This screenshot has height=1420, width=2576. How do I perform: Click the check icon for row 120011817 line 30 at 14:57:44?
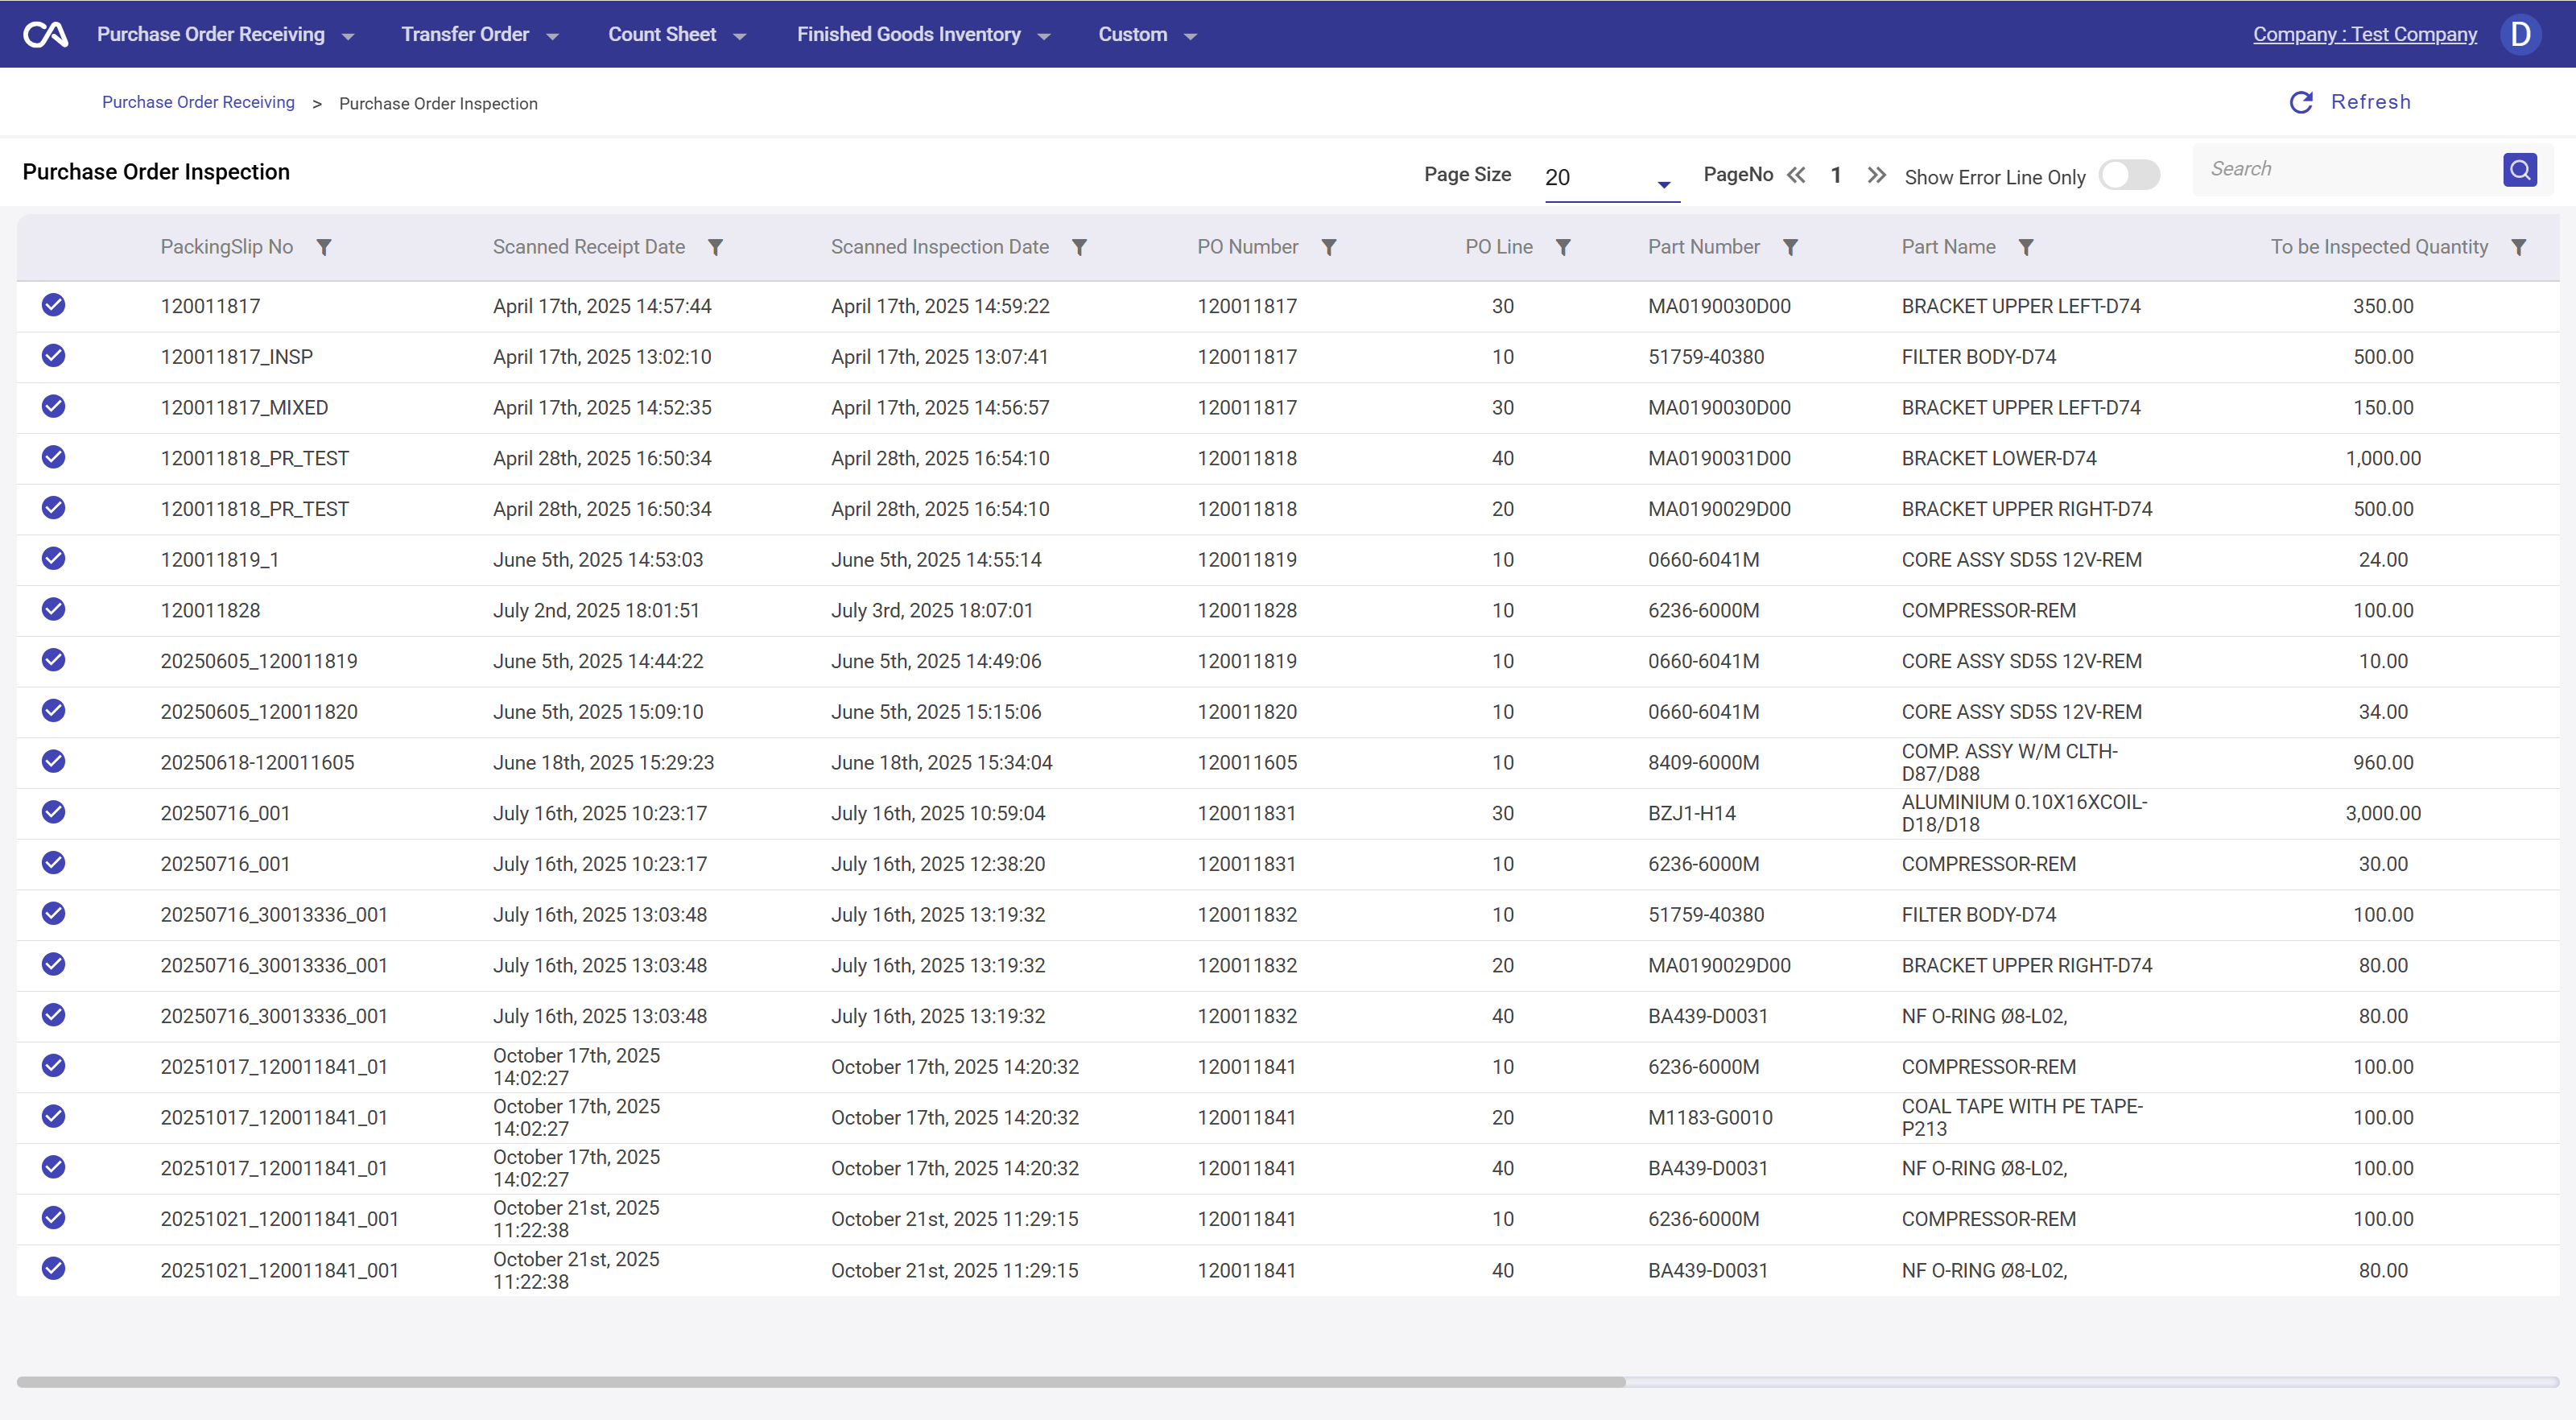54,305
